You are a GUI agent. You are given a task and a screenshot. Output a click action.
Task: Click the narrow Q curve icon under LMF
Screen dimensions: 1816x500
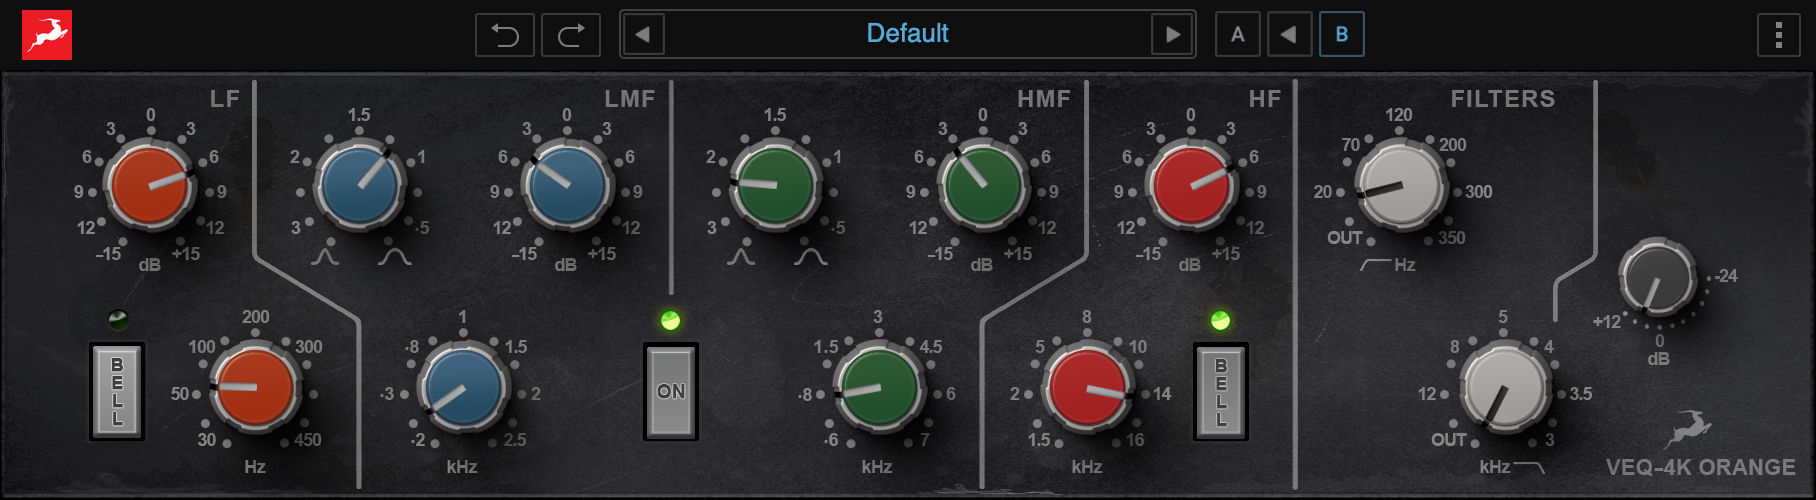tap(325, 256)
